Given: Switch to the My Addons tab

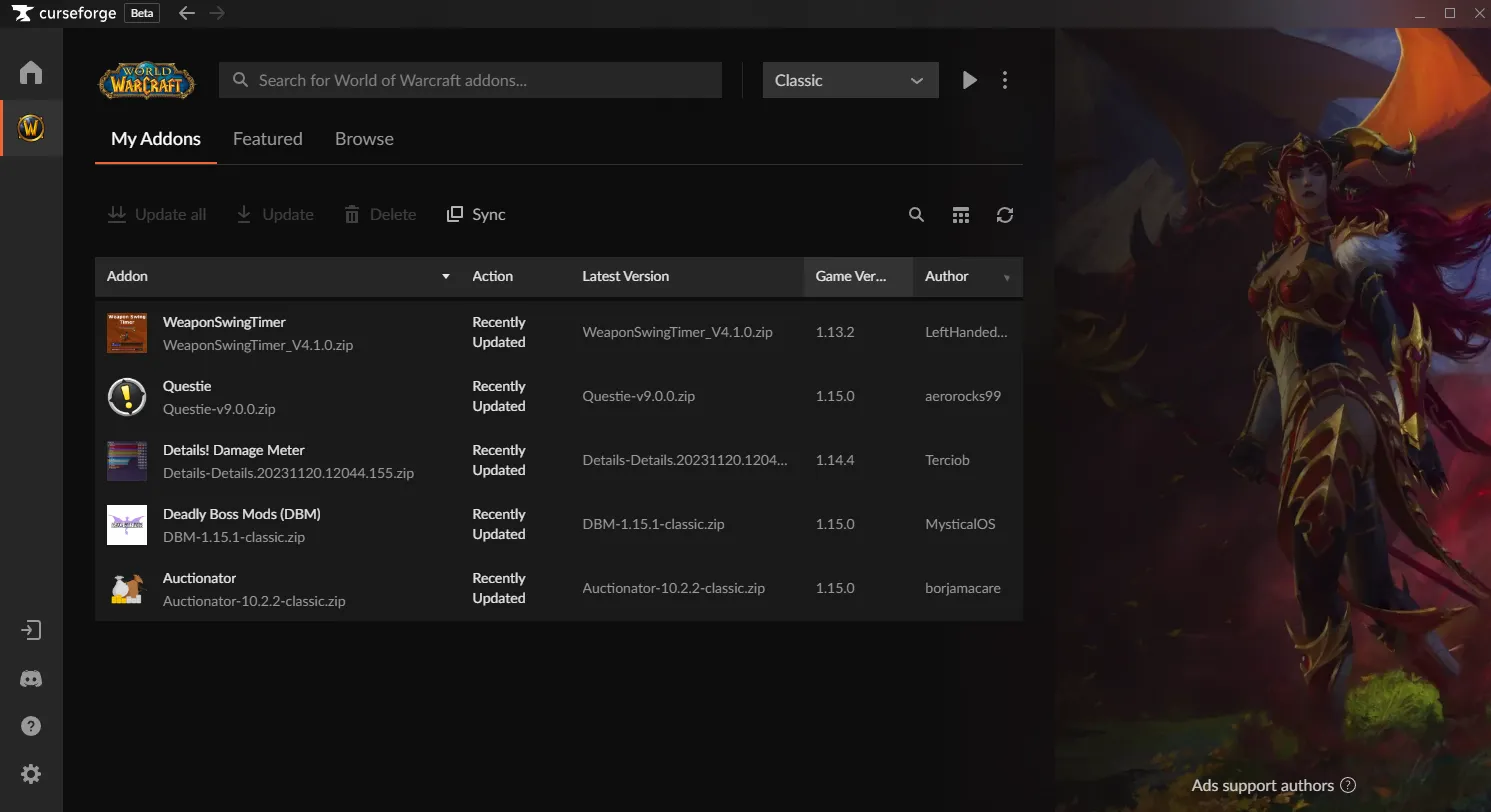Looking at the screenshot, I should [156, 139].
